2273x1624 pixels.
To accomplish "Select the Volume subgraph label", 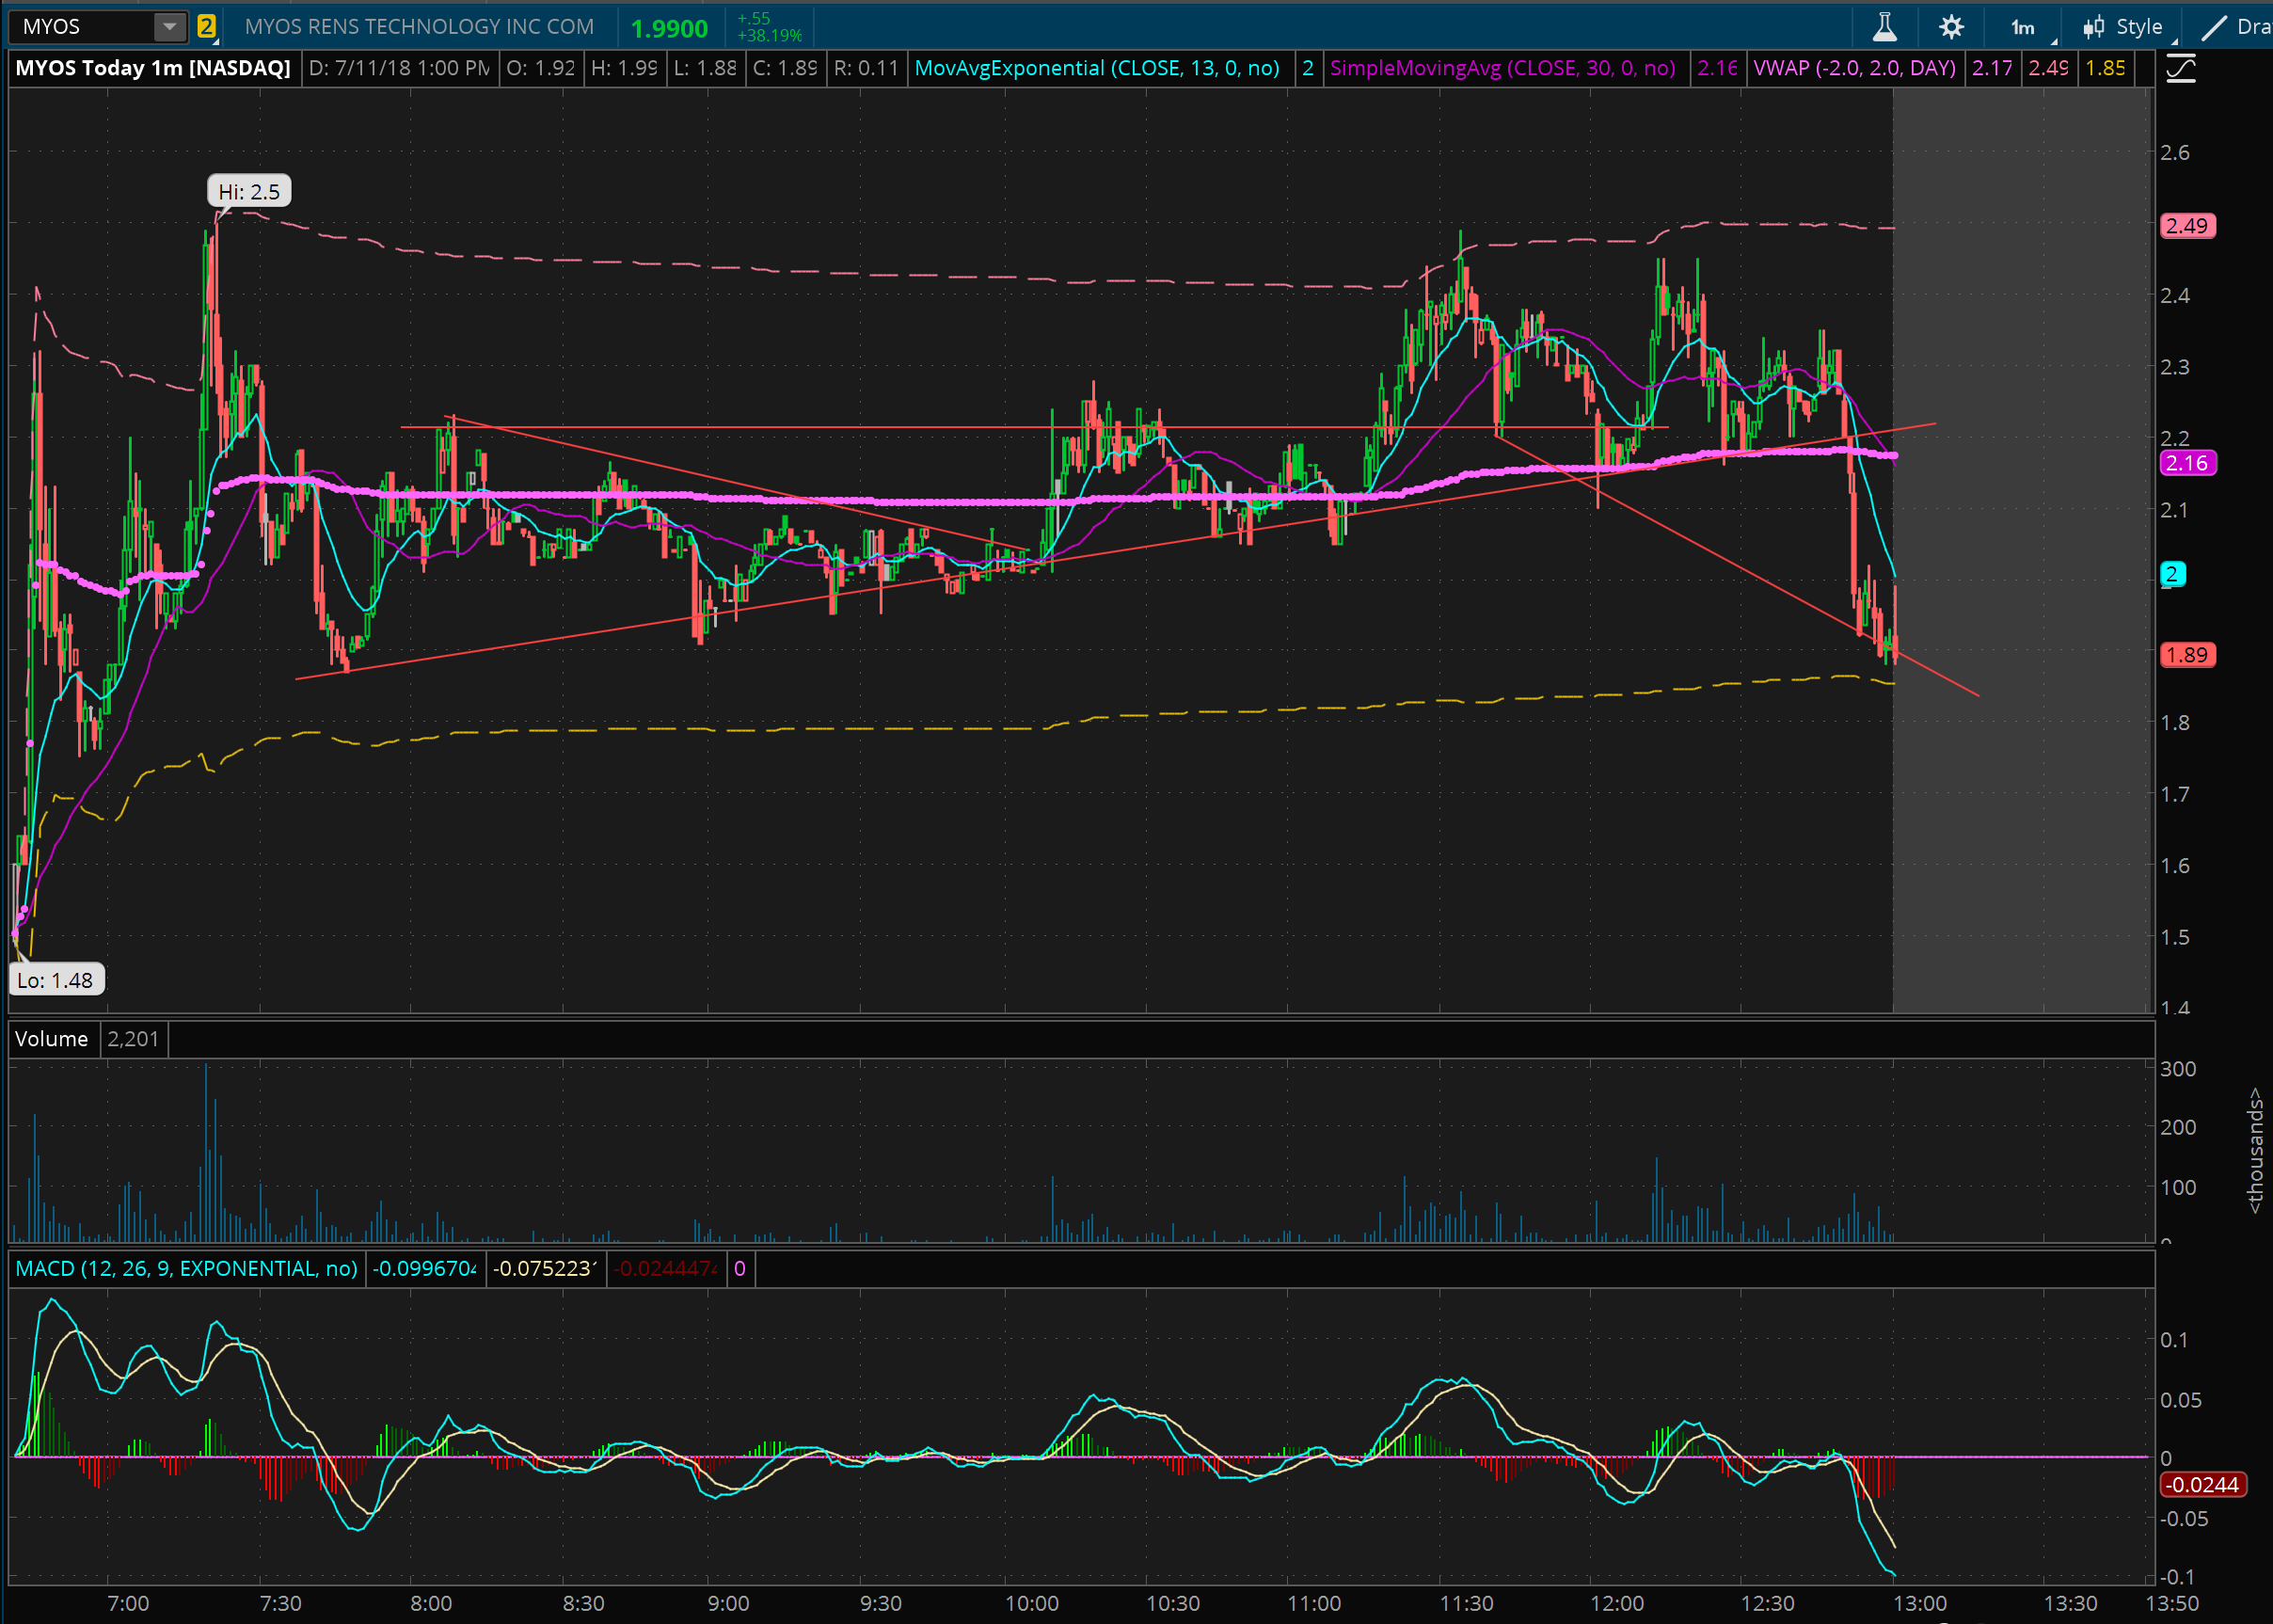I will [51, 1039].
